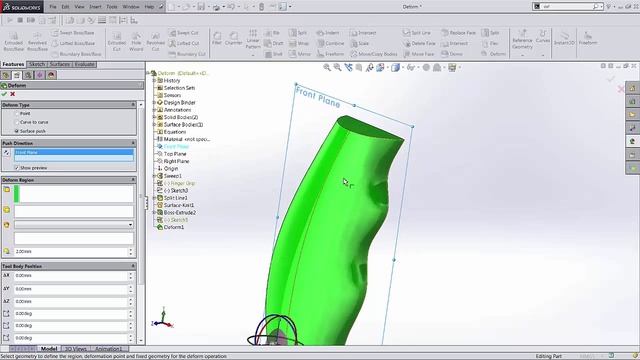Launch the Hole Wizard tool
640x360 pixels.
(x=136, y=42)
